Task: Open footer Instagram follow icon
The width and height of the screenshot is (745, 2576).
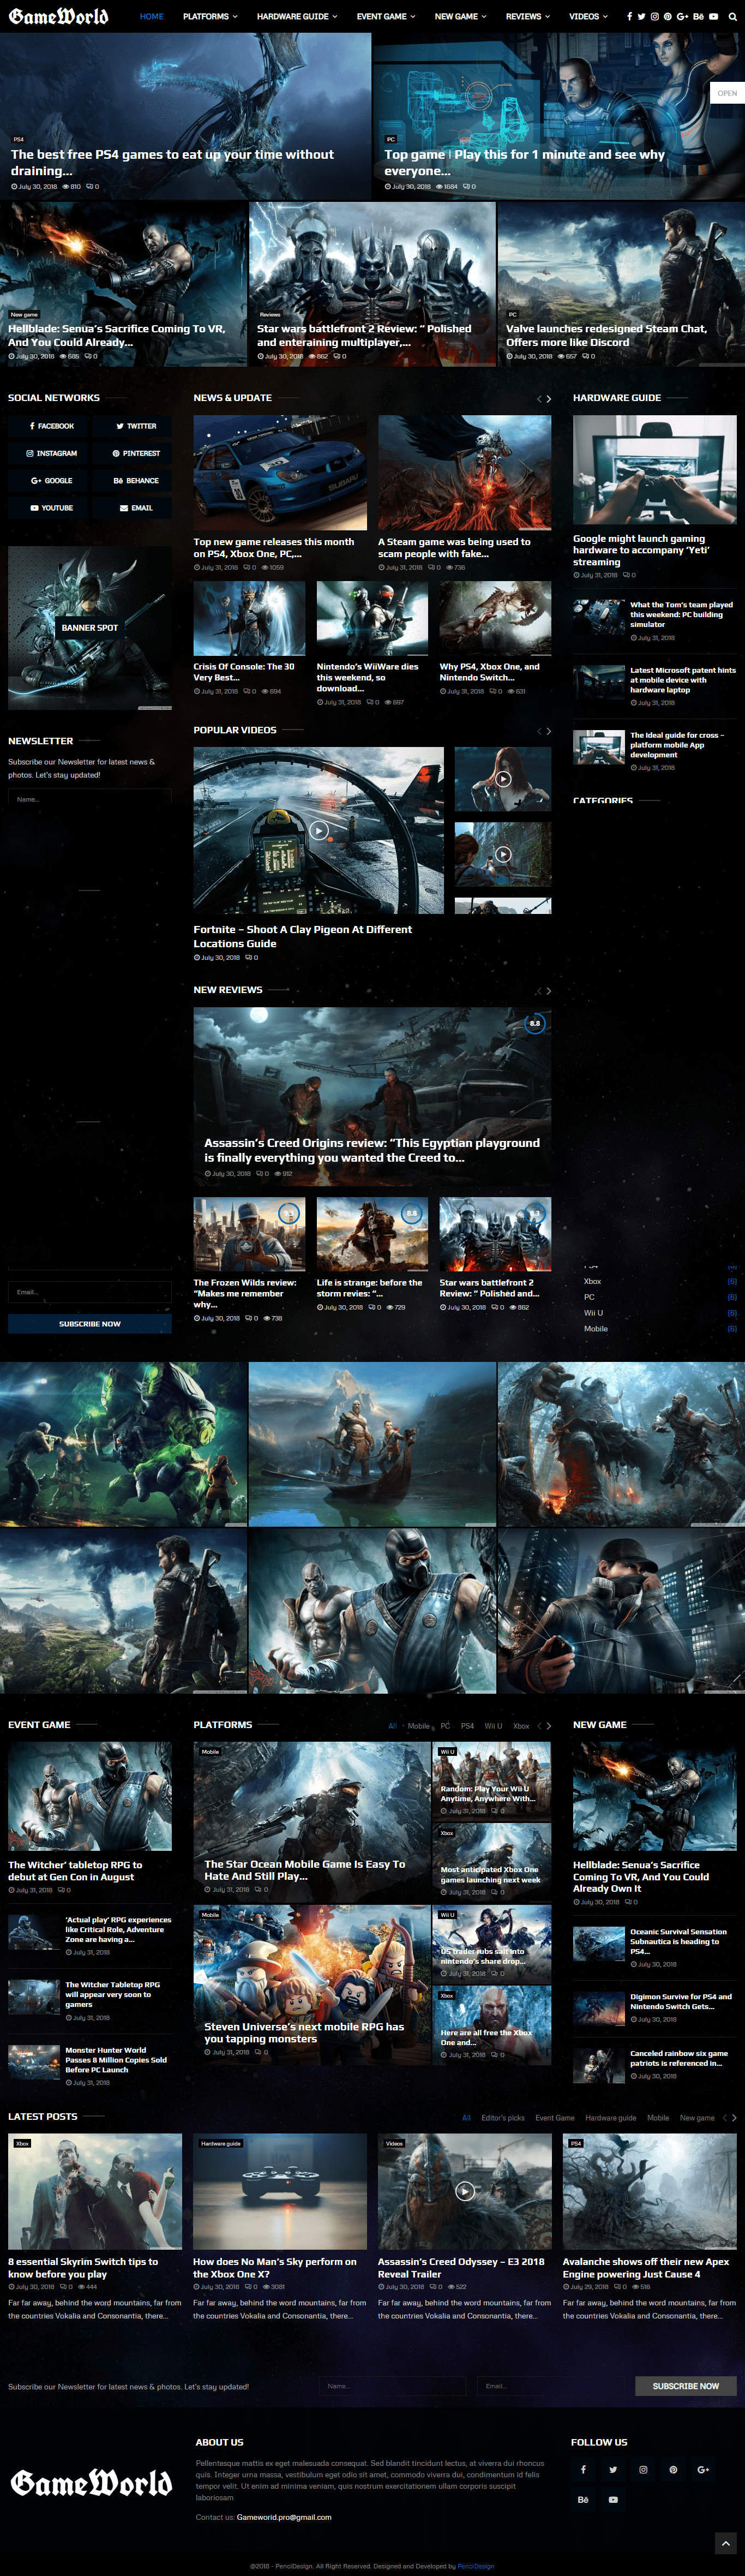Action: [x=643, y=2469]
